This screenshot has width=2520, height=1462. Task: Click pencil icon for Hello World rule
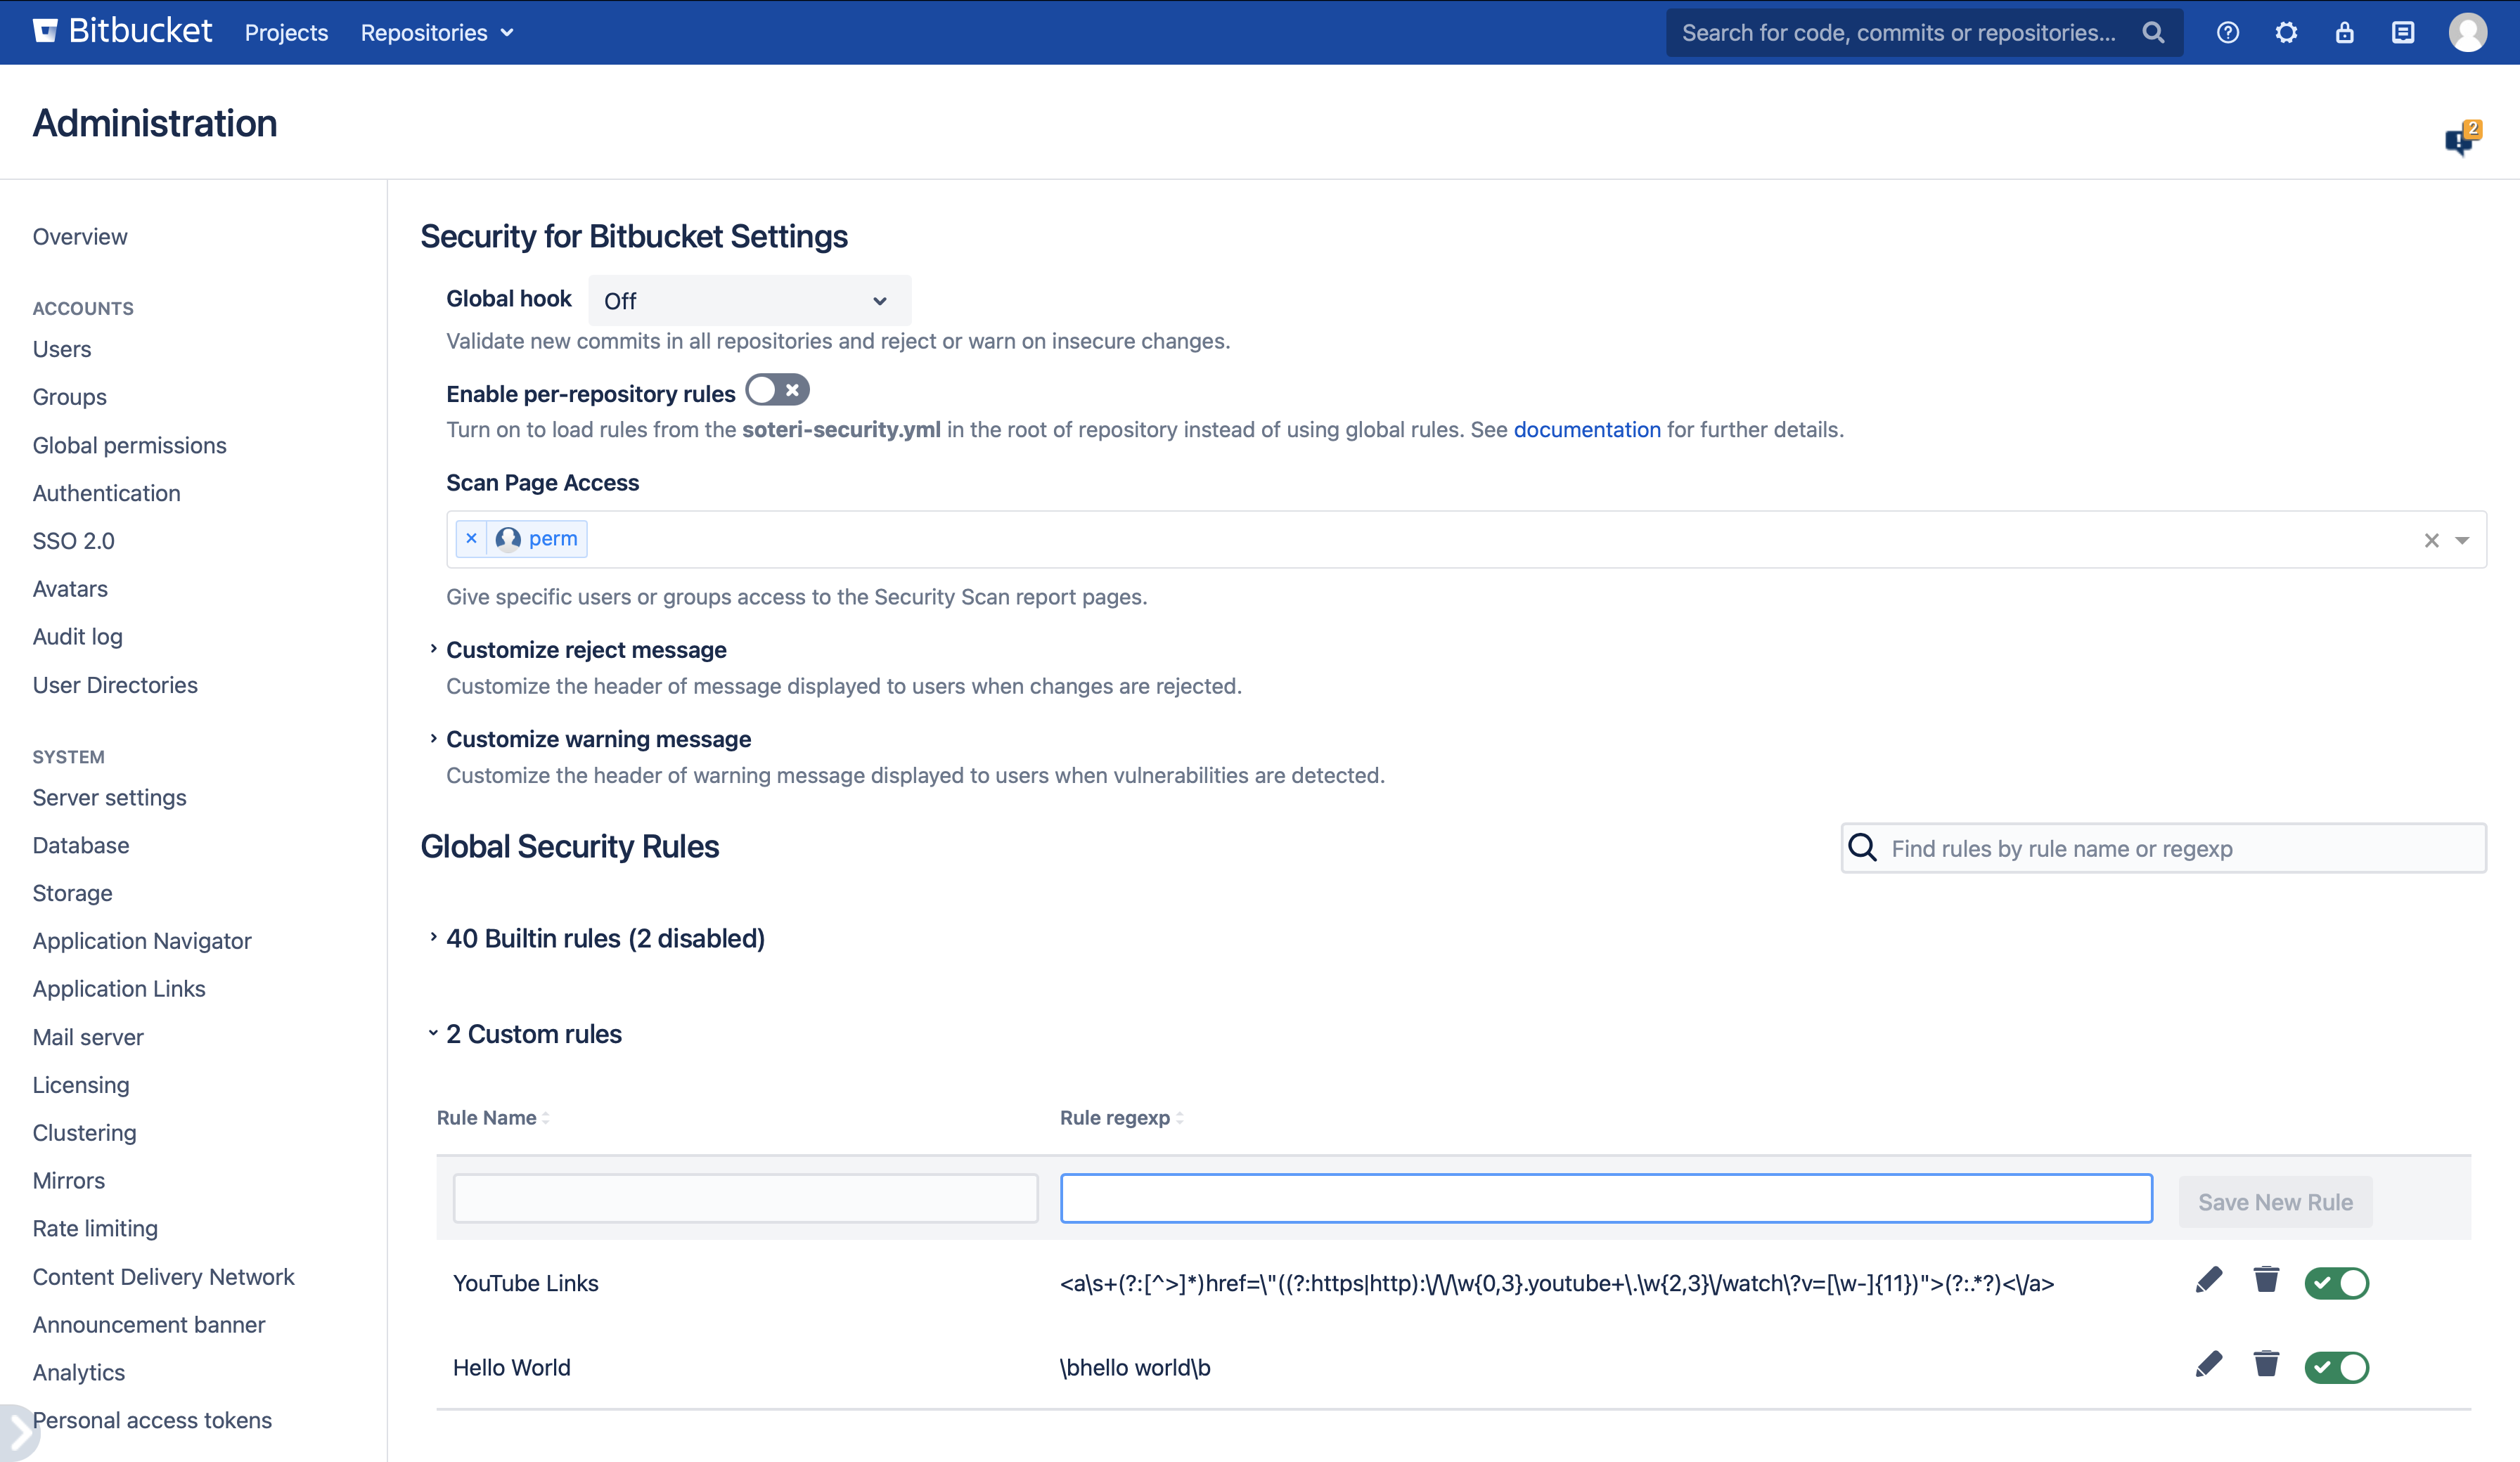point(2208,1364)
